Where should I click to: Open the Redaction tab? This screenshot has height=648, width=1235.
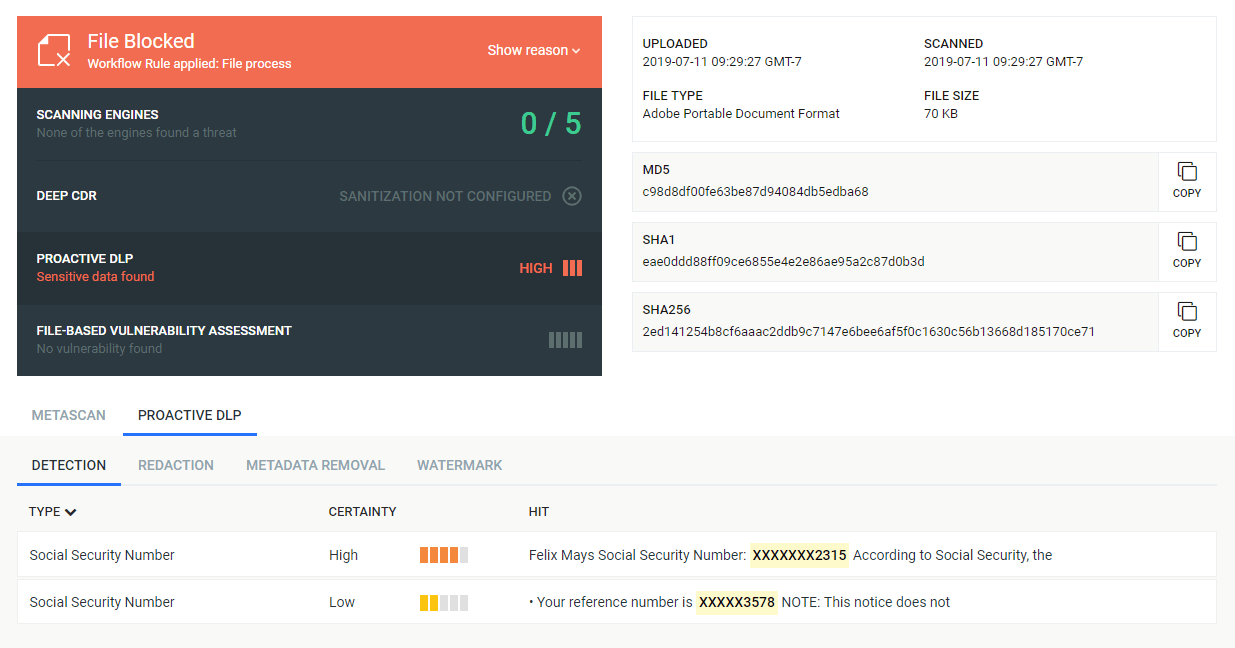(176, 465)
